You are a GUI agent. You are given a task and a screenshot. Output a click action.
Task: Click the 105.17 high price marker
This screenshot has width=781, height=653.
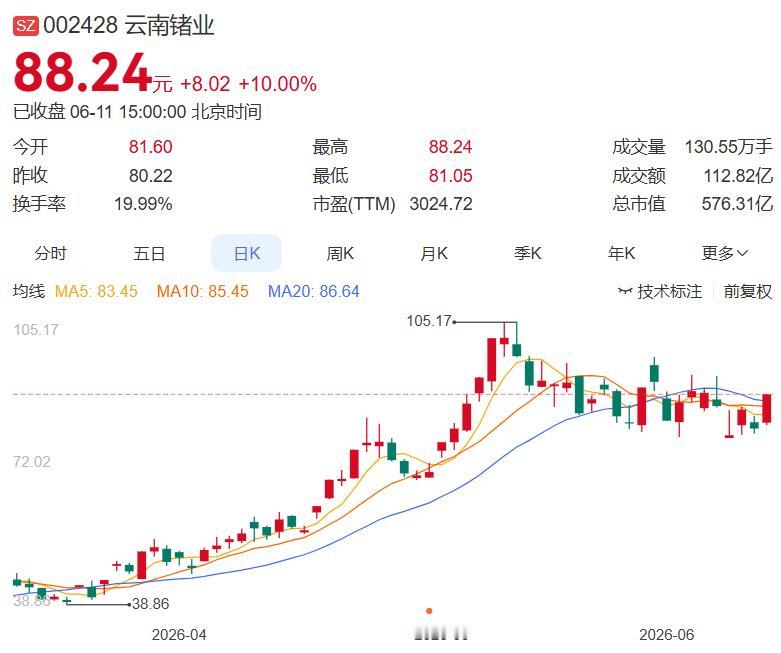click(x=429, y=321)
